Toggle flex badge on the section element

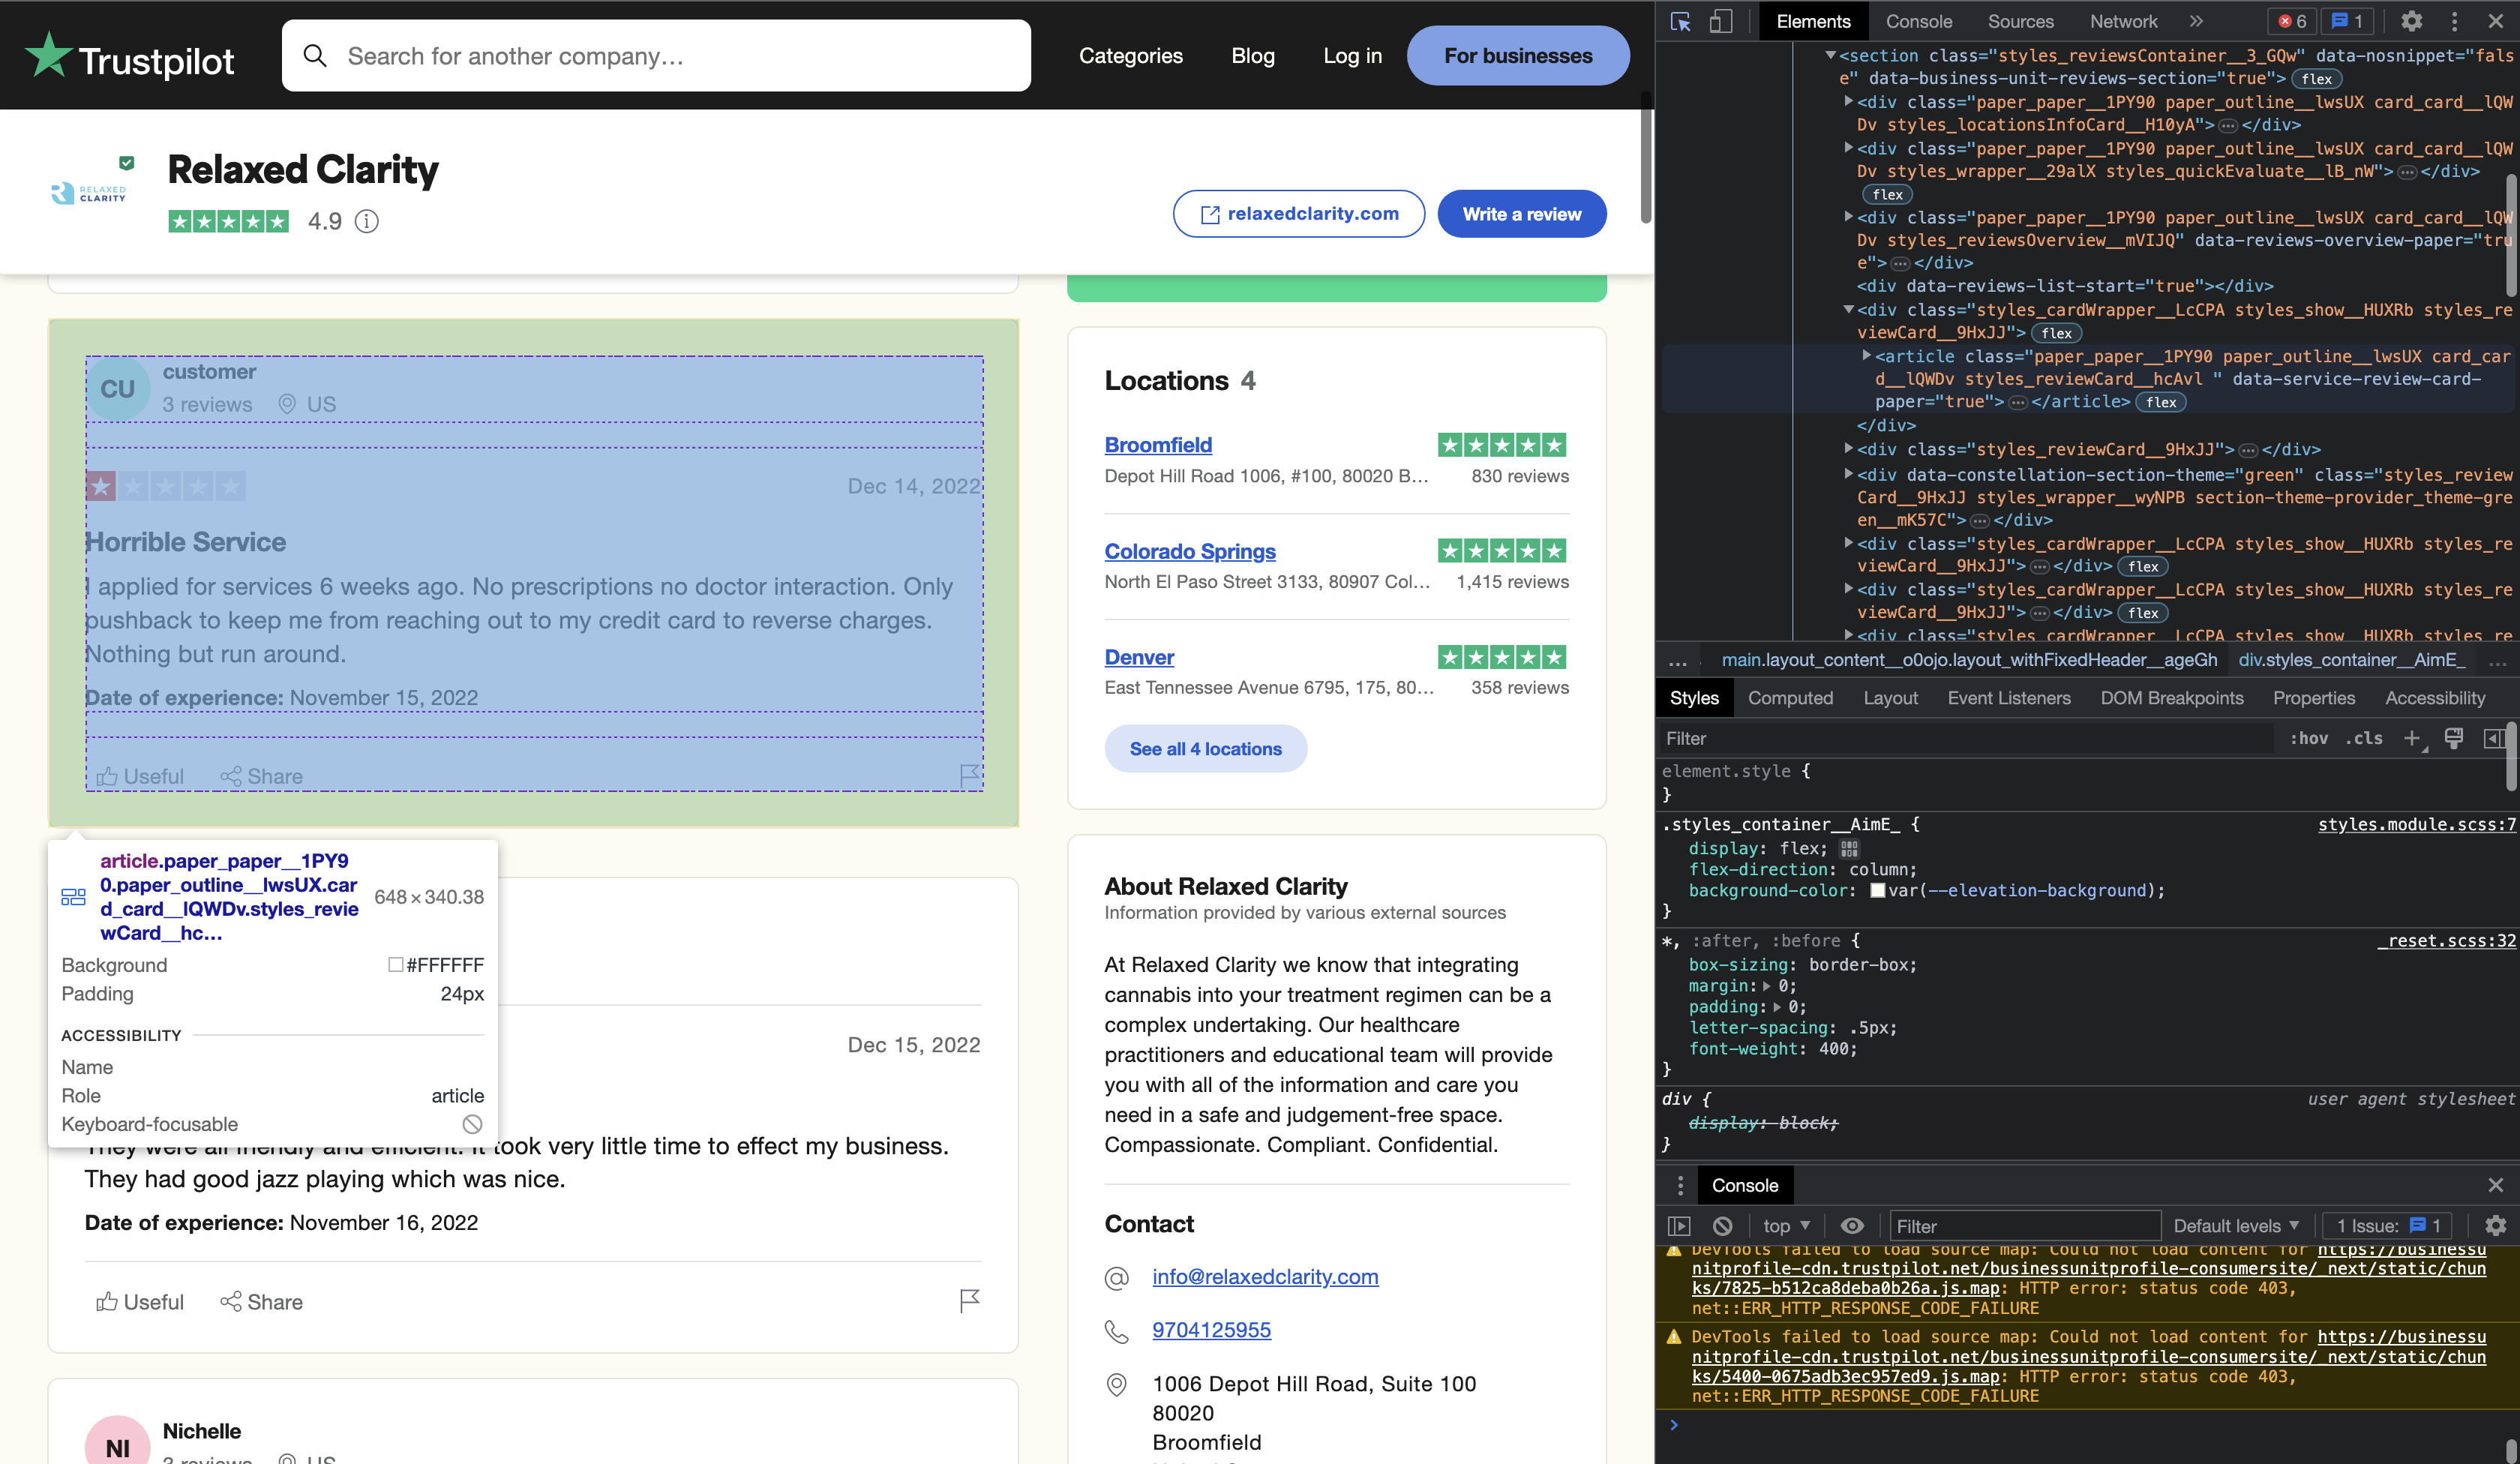click(2315, 79)
